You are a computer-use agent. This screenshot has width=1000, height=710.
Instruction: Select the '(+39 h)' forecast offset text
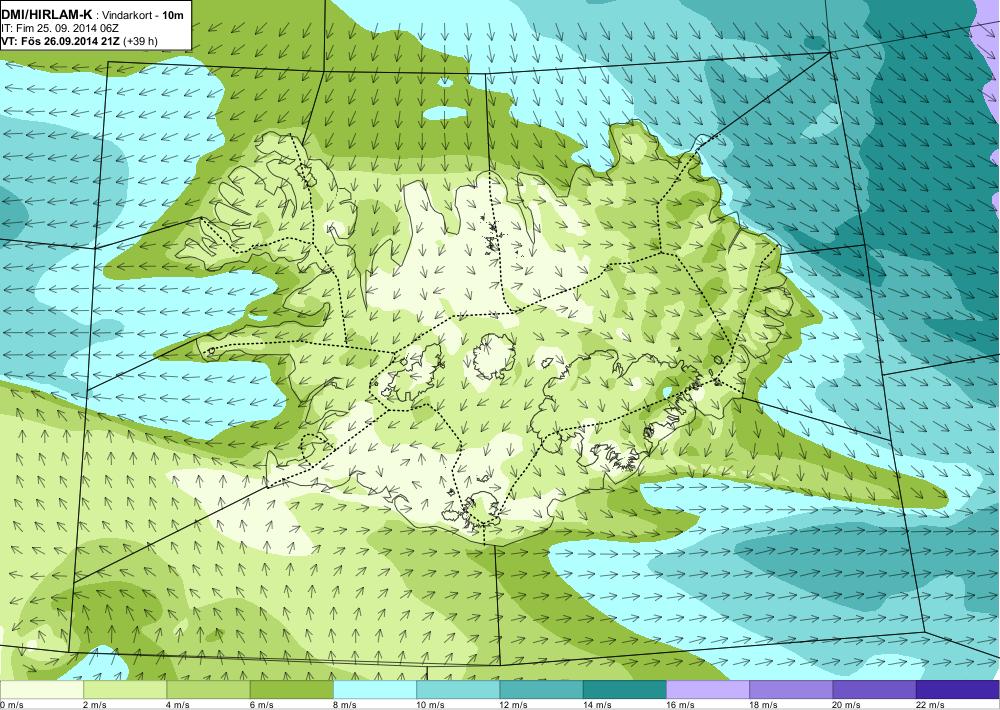click(x=142, y=41)
